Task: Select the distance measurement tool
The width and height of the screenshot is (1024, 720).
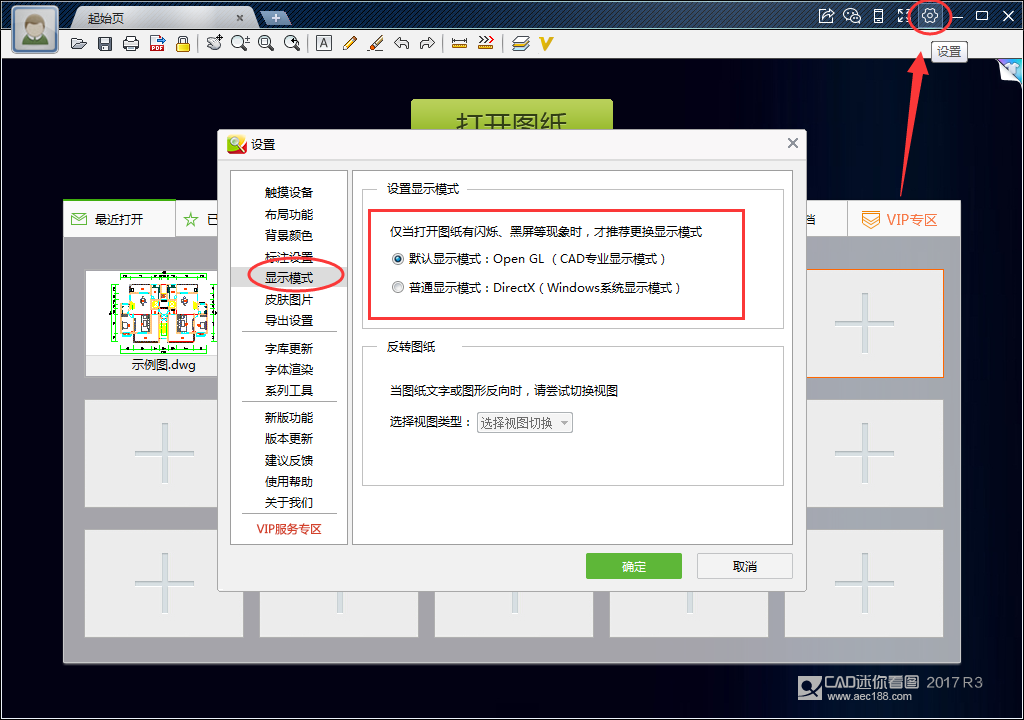Action: pos(460,43)
